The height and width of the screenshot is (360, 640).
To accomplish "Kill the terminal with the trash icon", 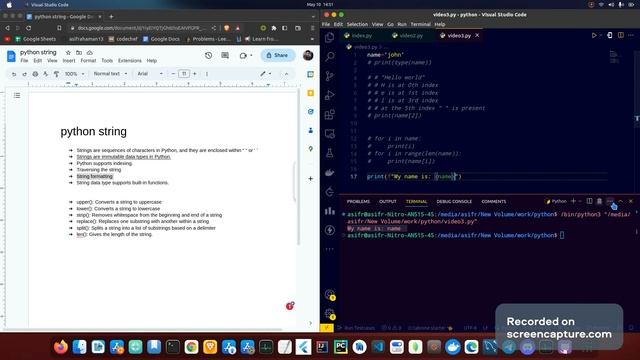I will [599, 201].
